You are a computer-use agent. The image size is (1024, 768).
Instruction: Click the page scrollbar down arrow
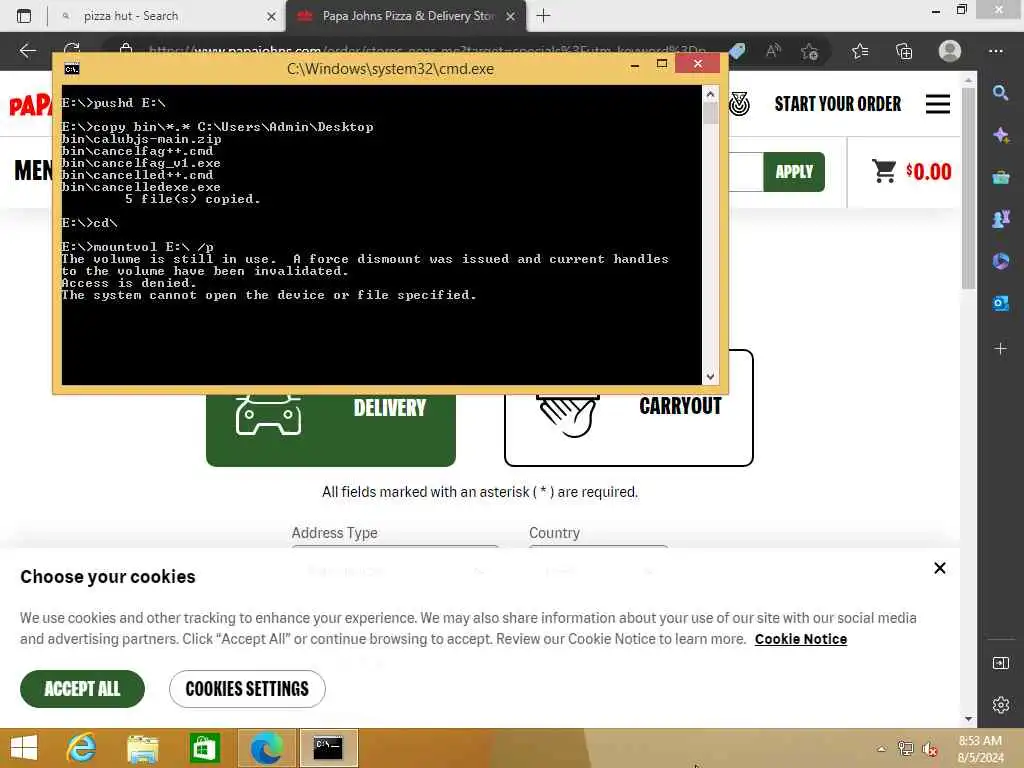click(x=968, y=719)
